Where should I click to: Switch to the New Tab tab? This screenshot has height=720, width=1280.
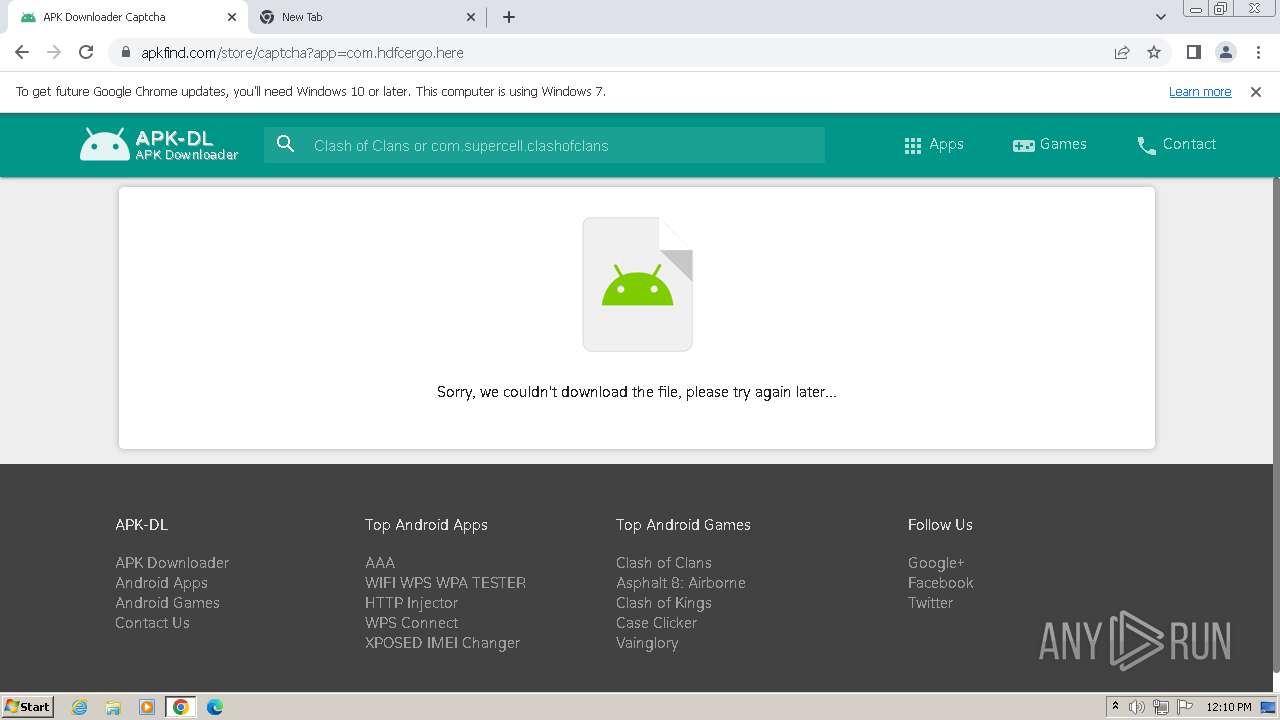[367, 17]
